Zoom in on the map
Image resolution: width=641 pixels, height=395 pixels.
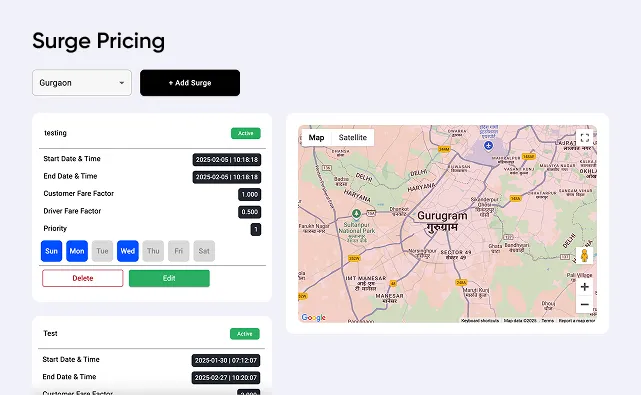[x=585, y=287]
